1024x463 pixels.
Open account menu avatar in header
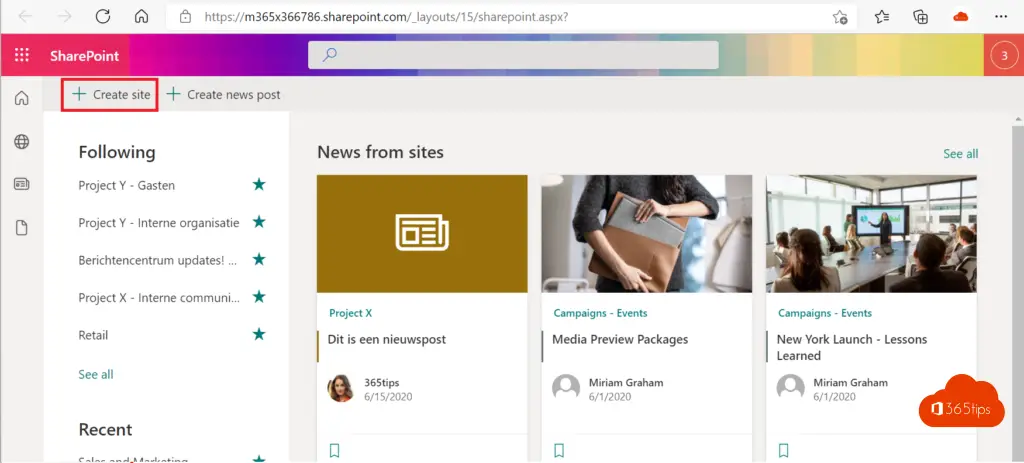[1004, 55]
